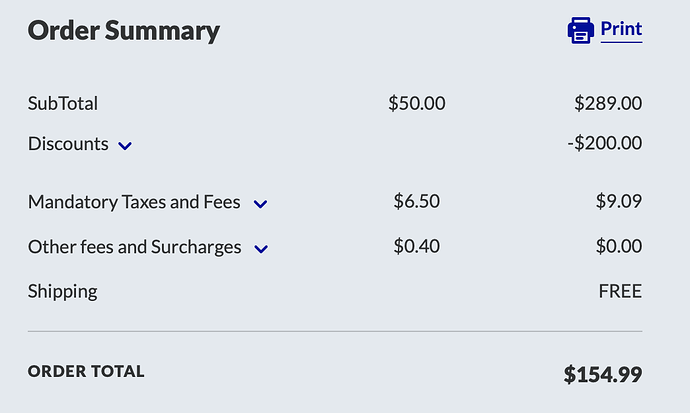The height and width of the screenshot is (413, 690).
Task: Open the Print link
Action: (x=621, y=29)
